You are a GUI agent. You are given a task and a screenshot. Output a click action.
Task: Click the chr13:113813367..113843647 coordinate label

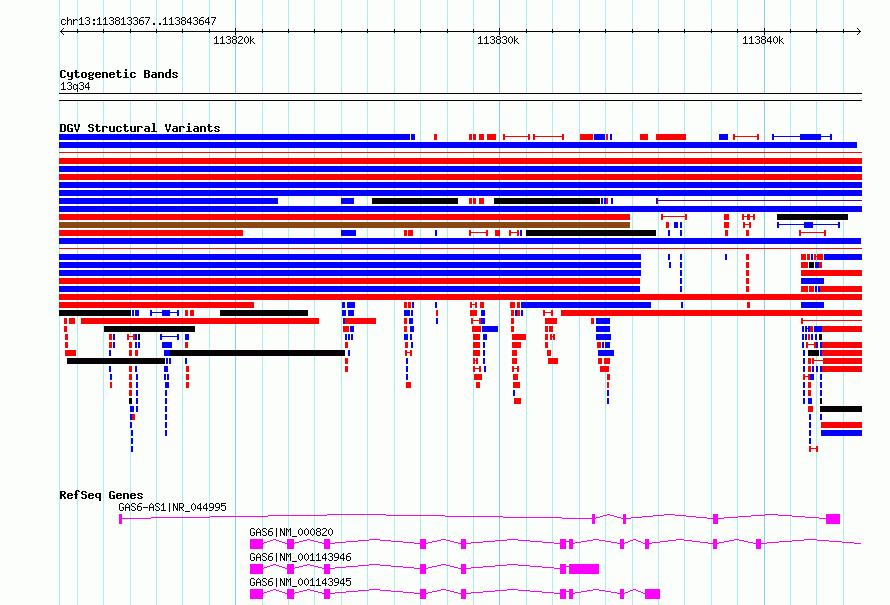tap(138, 21)
